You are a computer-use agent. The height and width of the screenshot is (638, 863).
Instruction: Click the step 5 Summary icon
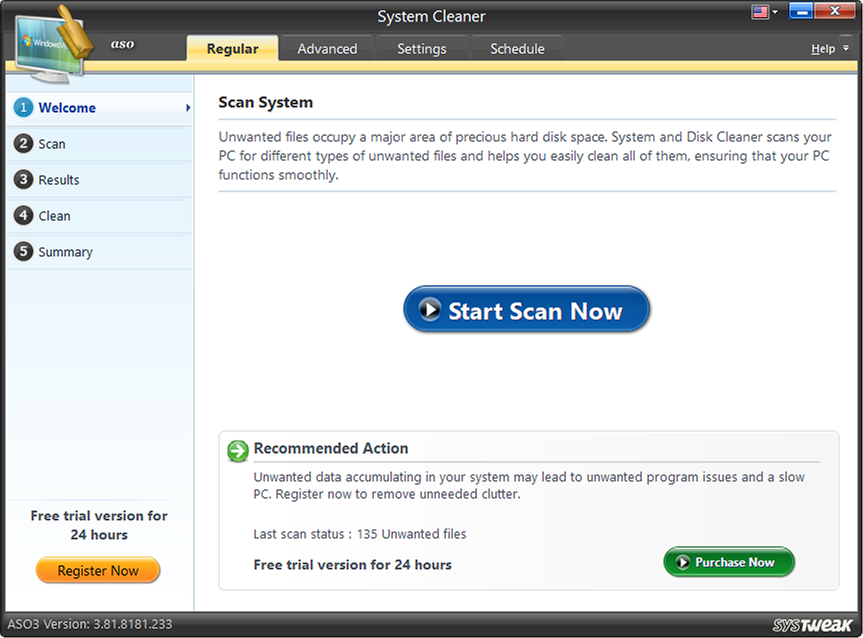[x=22, y=252]
